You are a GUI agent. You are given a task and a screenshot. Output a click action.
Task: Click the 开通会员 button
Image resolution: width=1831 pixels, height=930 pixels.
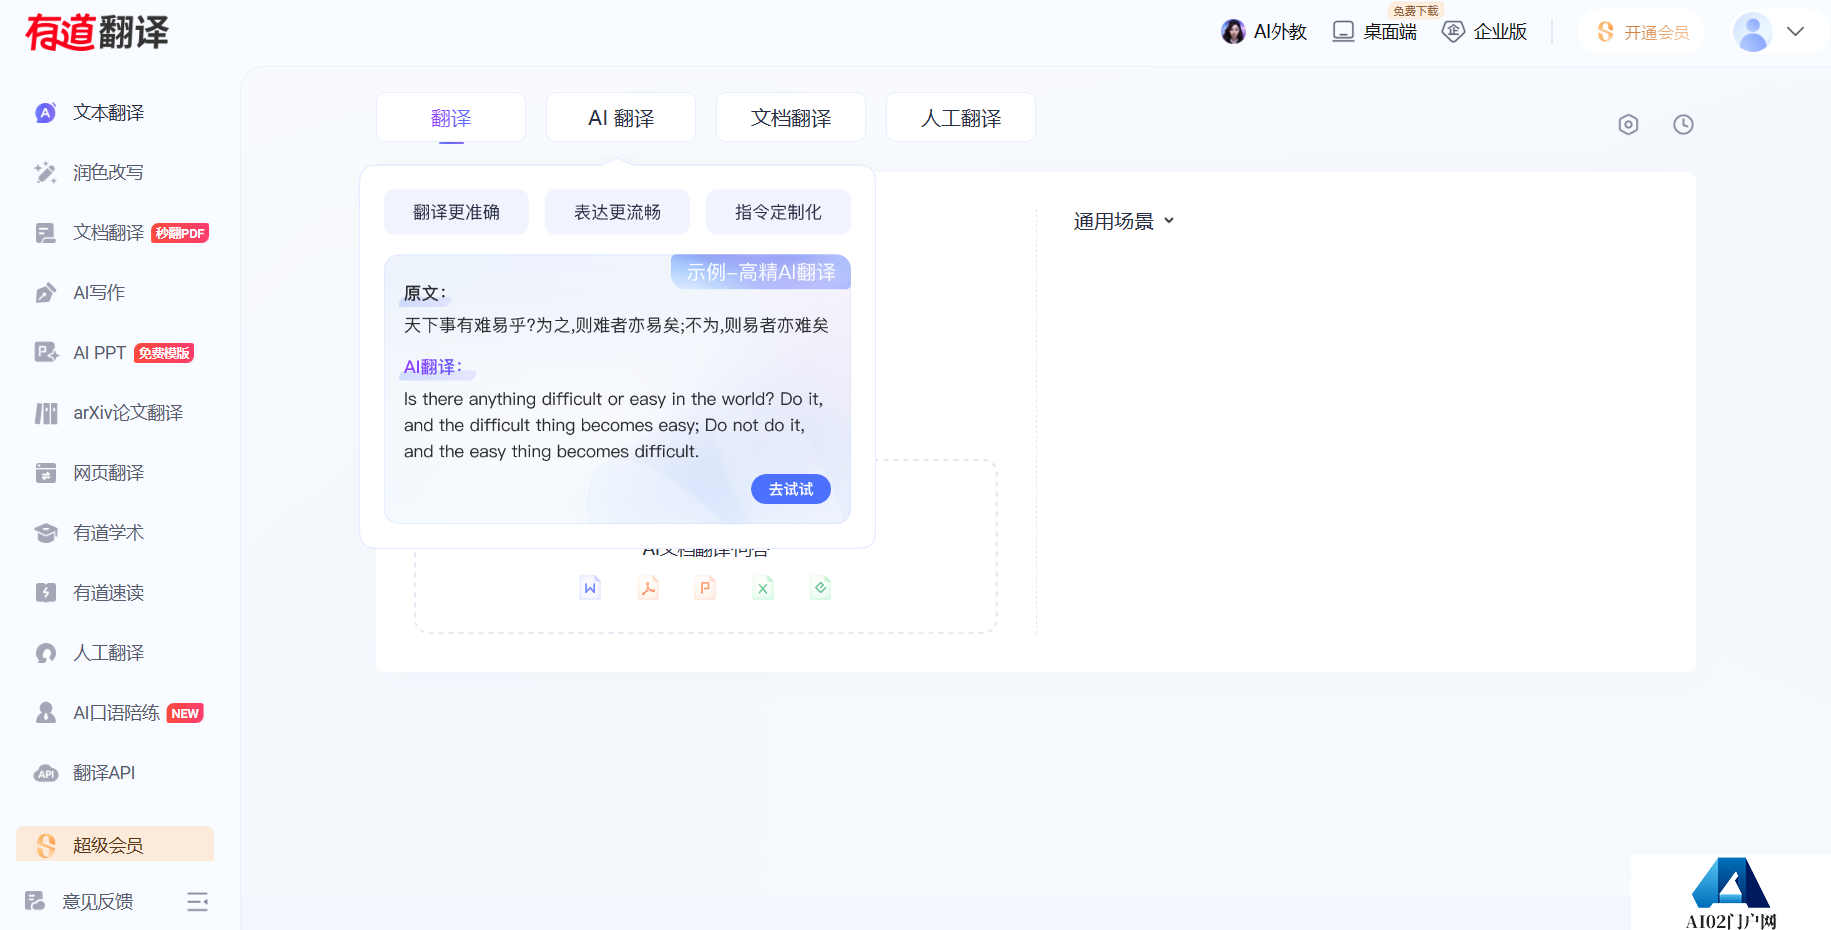click(x=1642, y=32)
